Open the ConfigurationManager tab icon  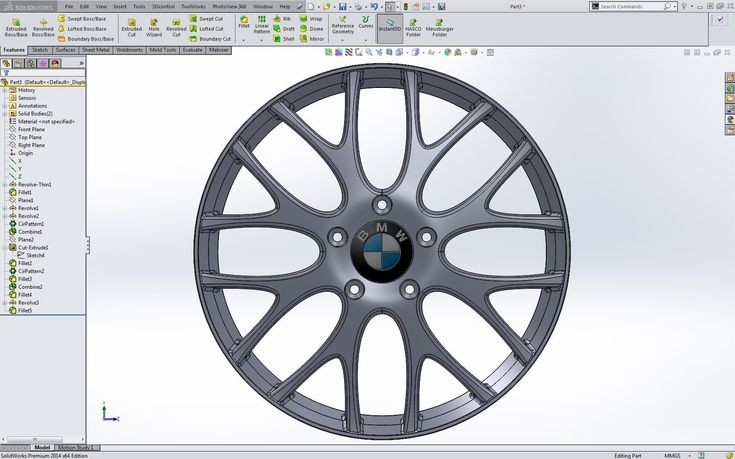[x=30, y=63]
